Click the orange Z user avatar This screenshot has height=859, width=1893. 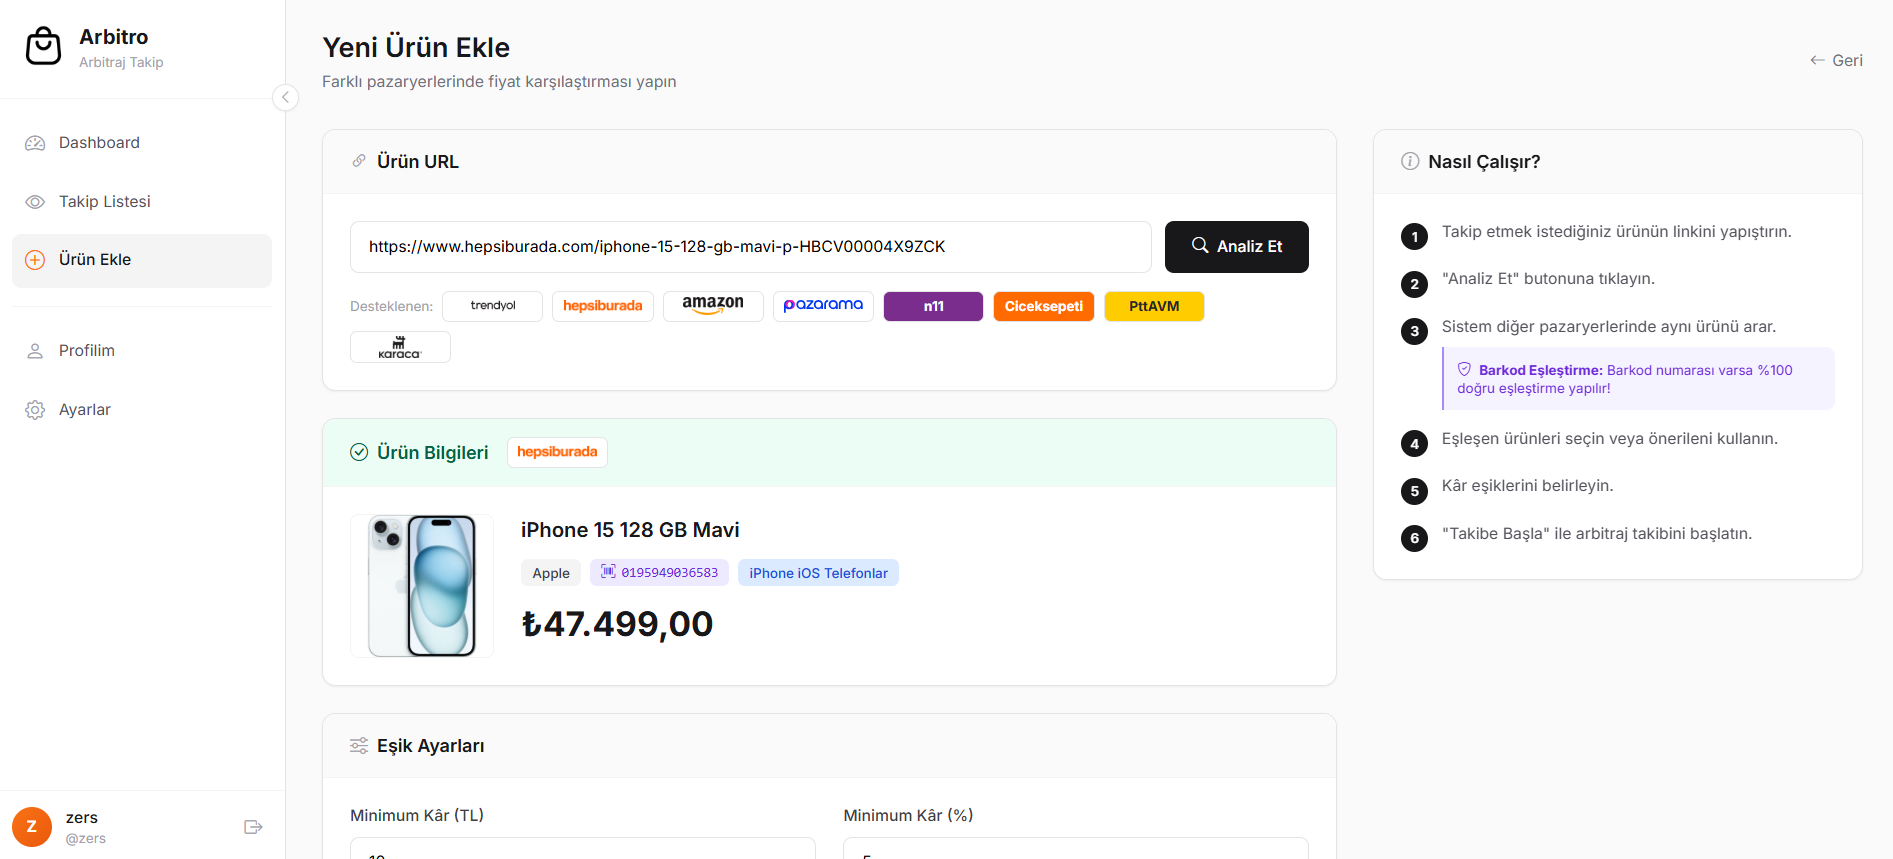(32, 827)
